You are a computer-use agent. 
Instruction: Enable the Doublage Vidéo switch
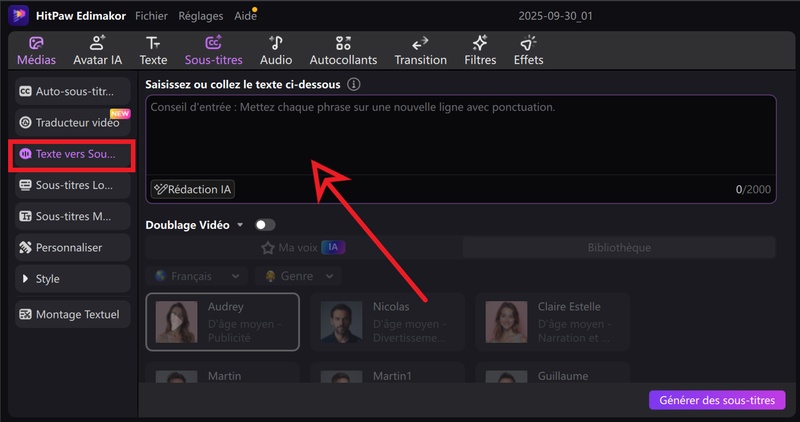(265, 225)
